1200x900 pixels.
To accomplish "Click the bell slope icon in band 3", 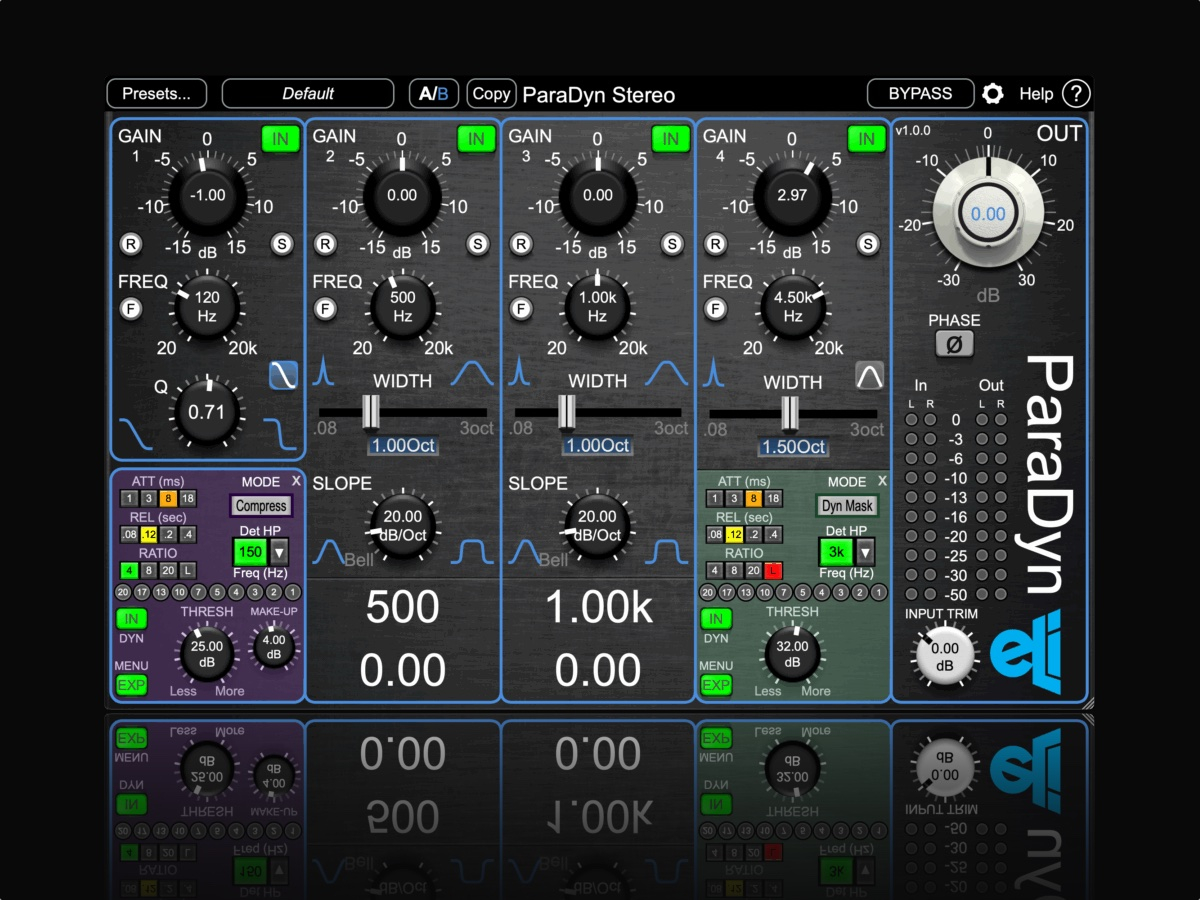I will pos(524,551).
